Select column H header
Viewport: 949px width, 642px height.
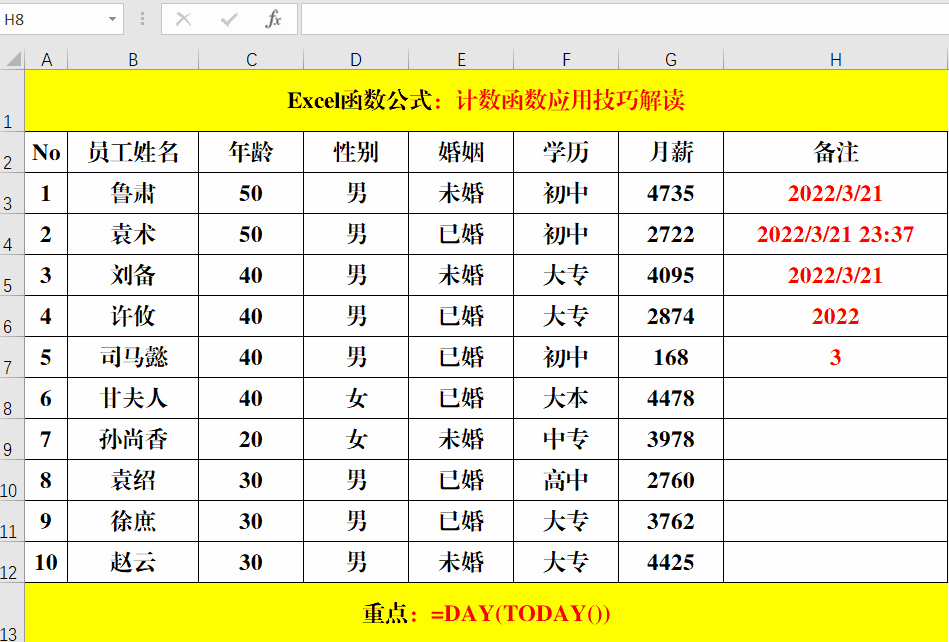(836, 59)
